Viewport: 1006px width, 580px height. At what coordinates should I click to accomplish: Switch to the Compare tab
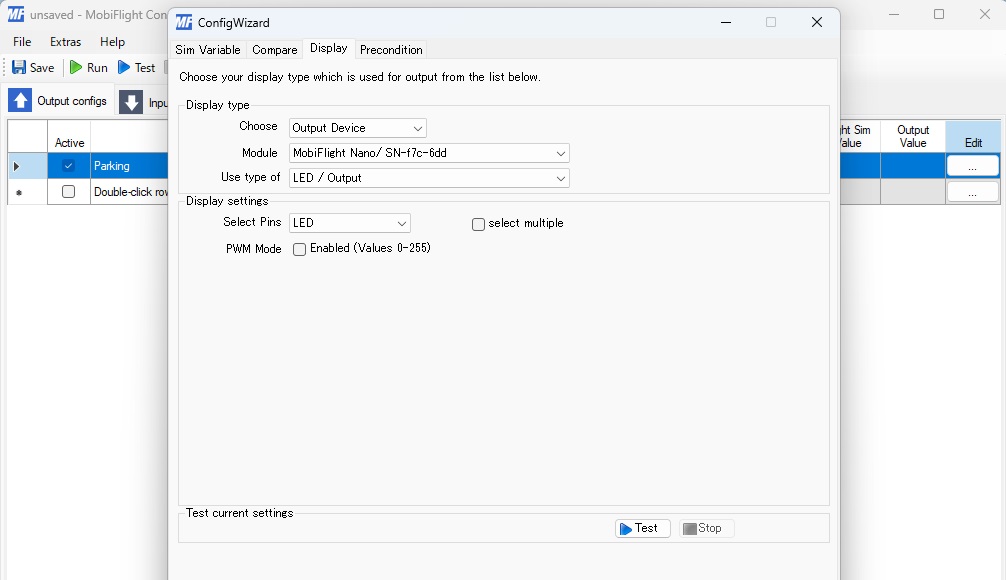click(275, 49)
